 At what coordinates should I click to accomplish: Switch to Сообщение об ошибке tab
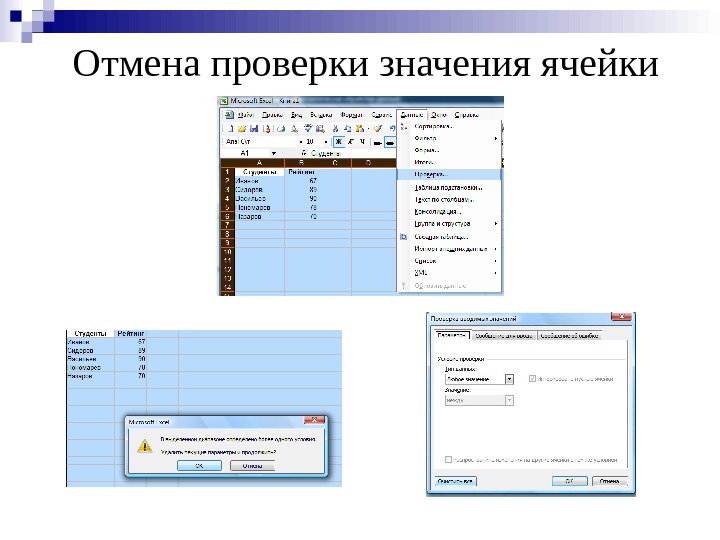(x=569, y=336)
